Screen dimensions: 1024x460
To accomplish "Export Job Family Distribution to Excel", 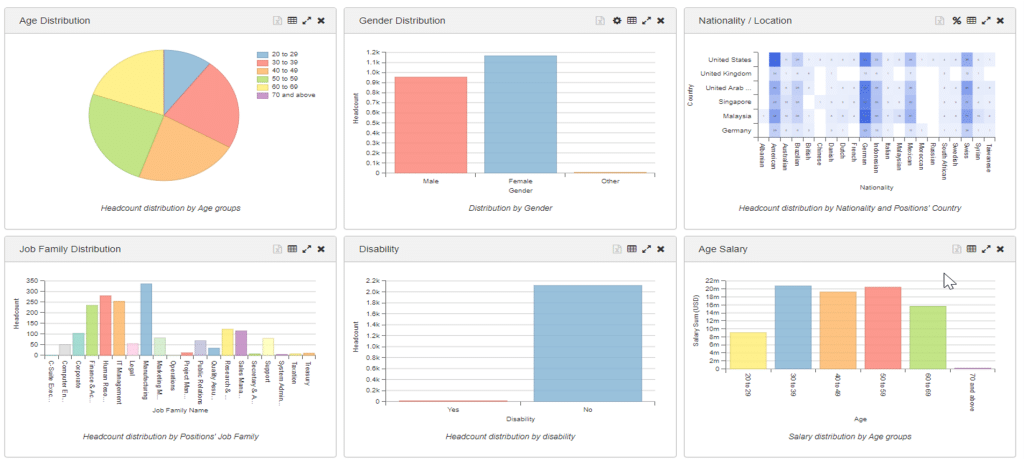I will click(x=278, y=249).
